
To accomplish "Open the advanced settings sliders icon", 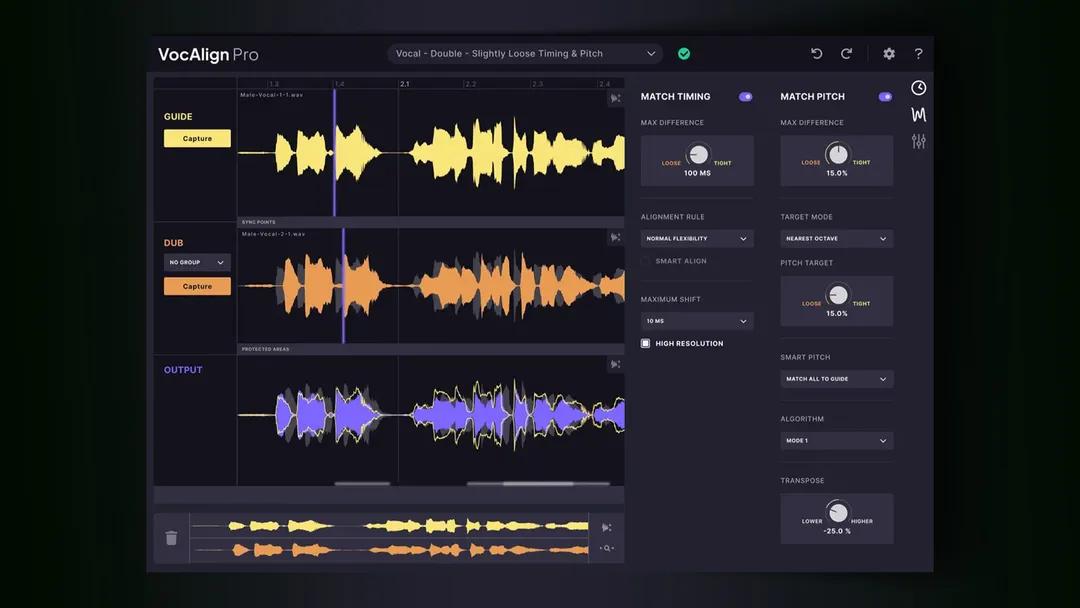I will pos(918,141).
